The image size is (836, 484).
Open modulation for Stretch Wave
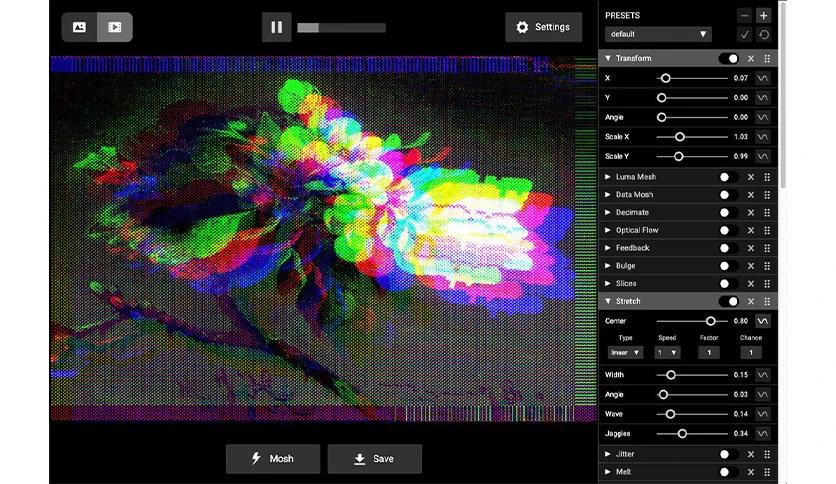763,414
